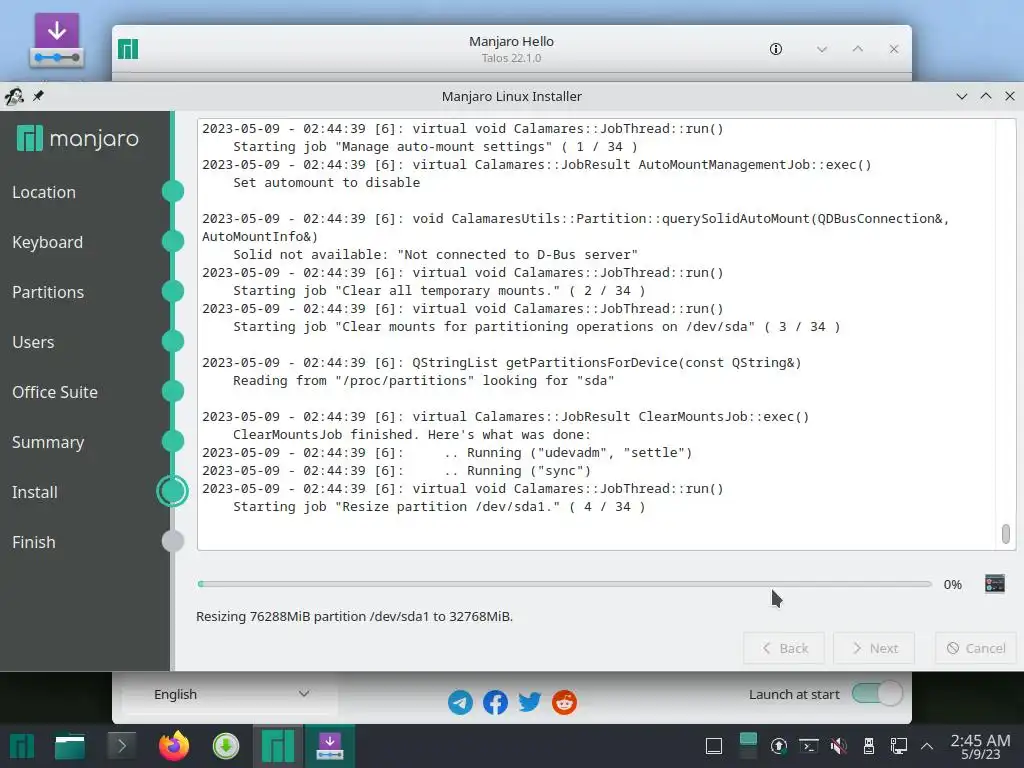Screen dimensions: 1024x768
Task: Click the Cancel button
Action: (976, 648)
